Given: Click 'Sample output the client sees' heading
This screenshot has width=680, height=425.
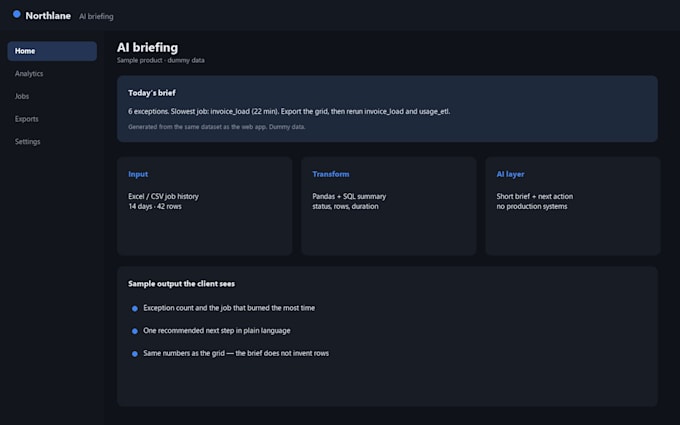Looking at the screenshot, I should 181,284.
